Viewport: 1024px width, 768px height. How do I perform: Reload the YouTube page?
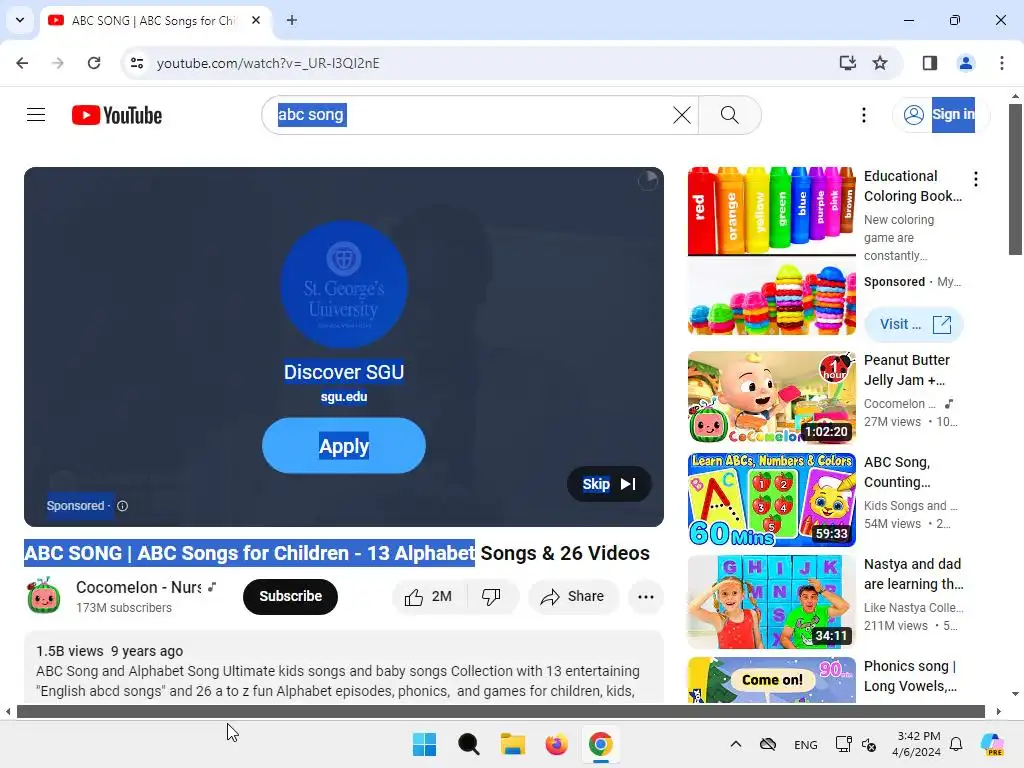(x=94, y=63)
